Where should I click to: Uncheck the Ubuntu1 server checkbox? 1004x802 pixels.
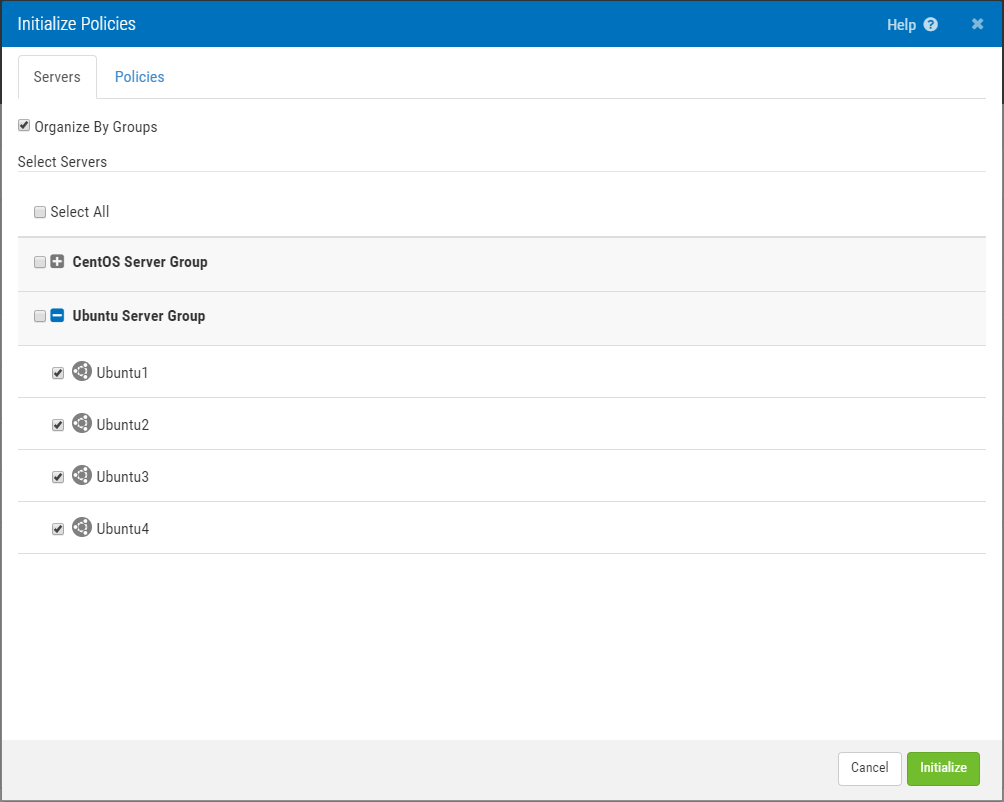pyautogui.click(x=58, y=373)
